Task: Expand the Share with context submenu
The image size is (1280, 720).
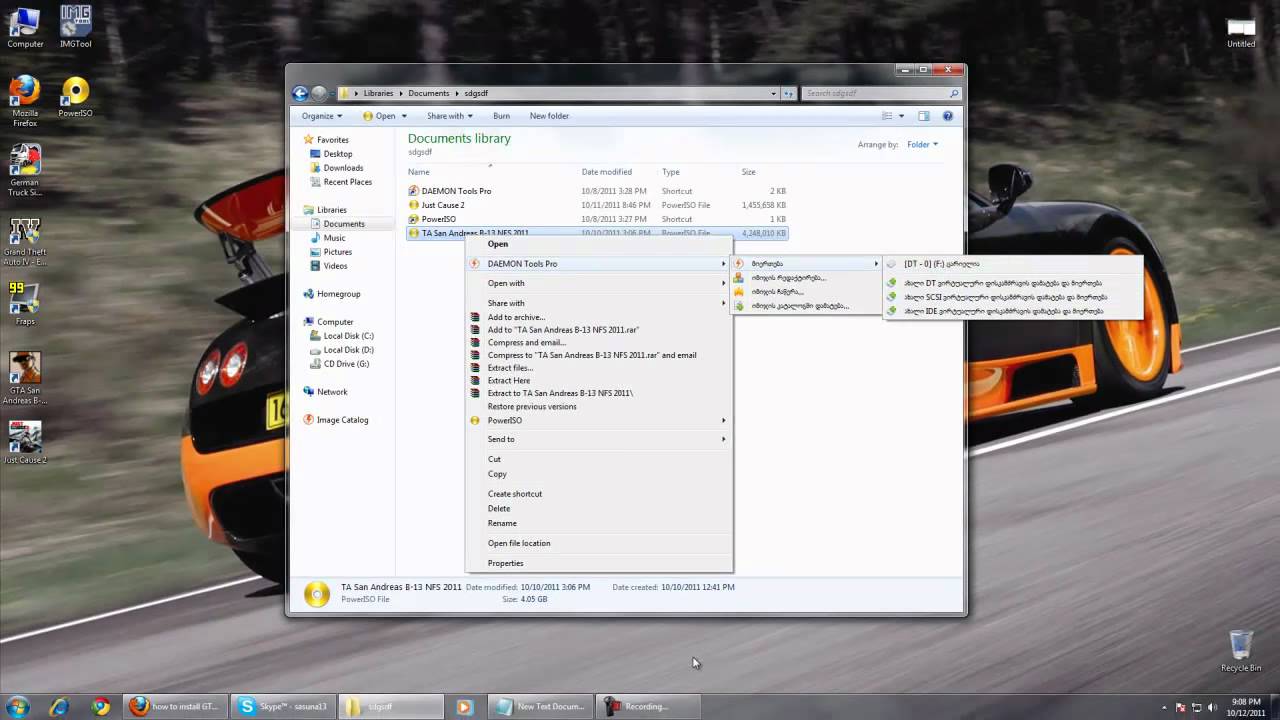Action: (x=598, y=303)
